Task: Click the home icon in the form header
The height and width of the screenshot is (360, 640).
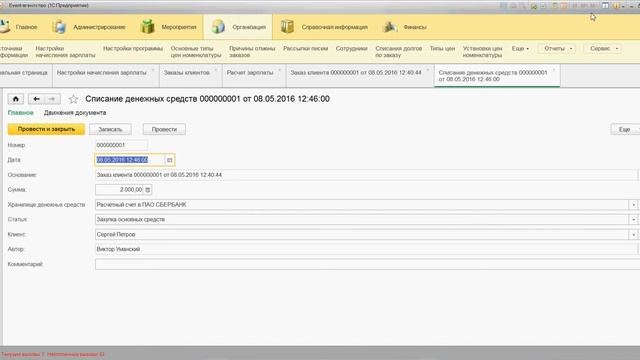Action: [x=16, y=99]
